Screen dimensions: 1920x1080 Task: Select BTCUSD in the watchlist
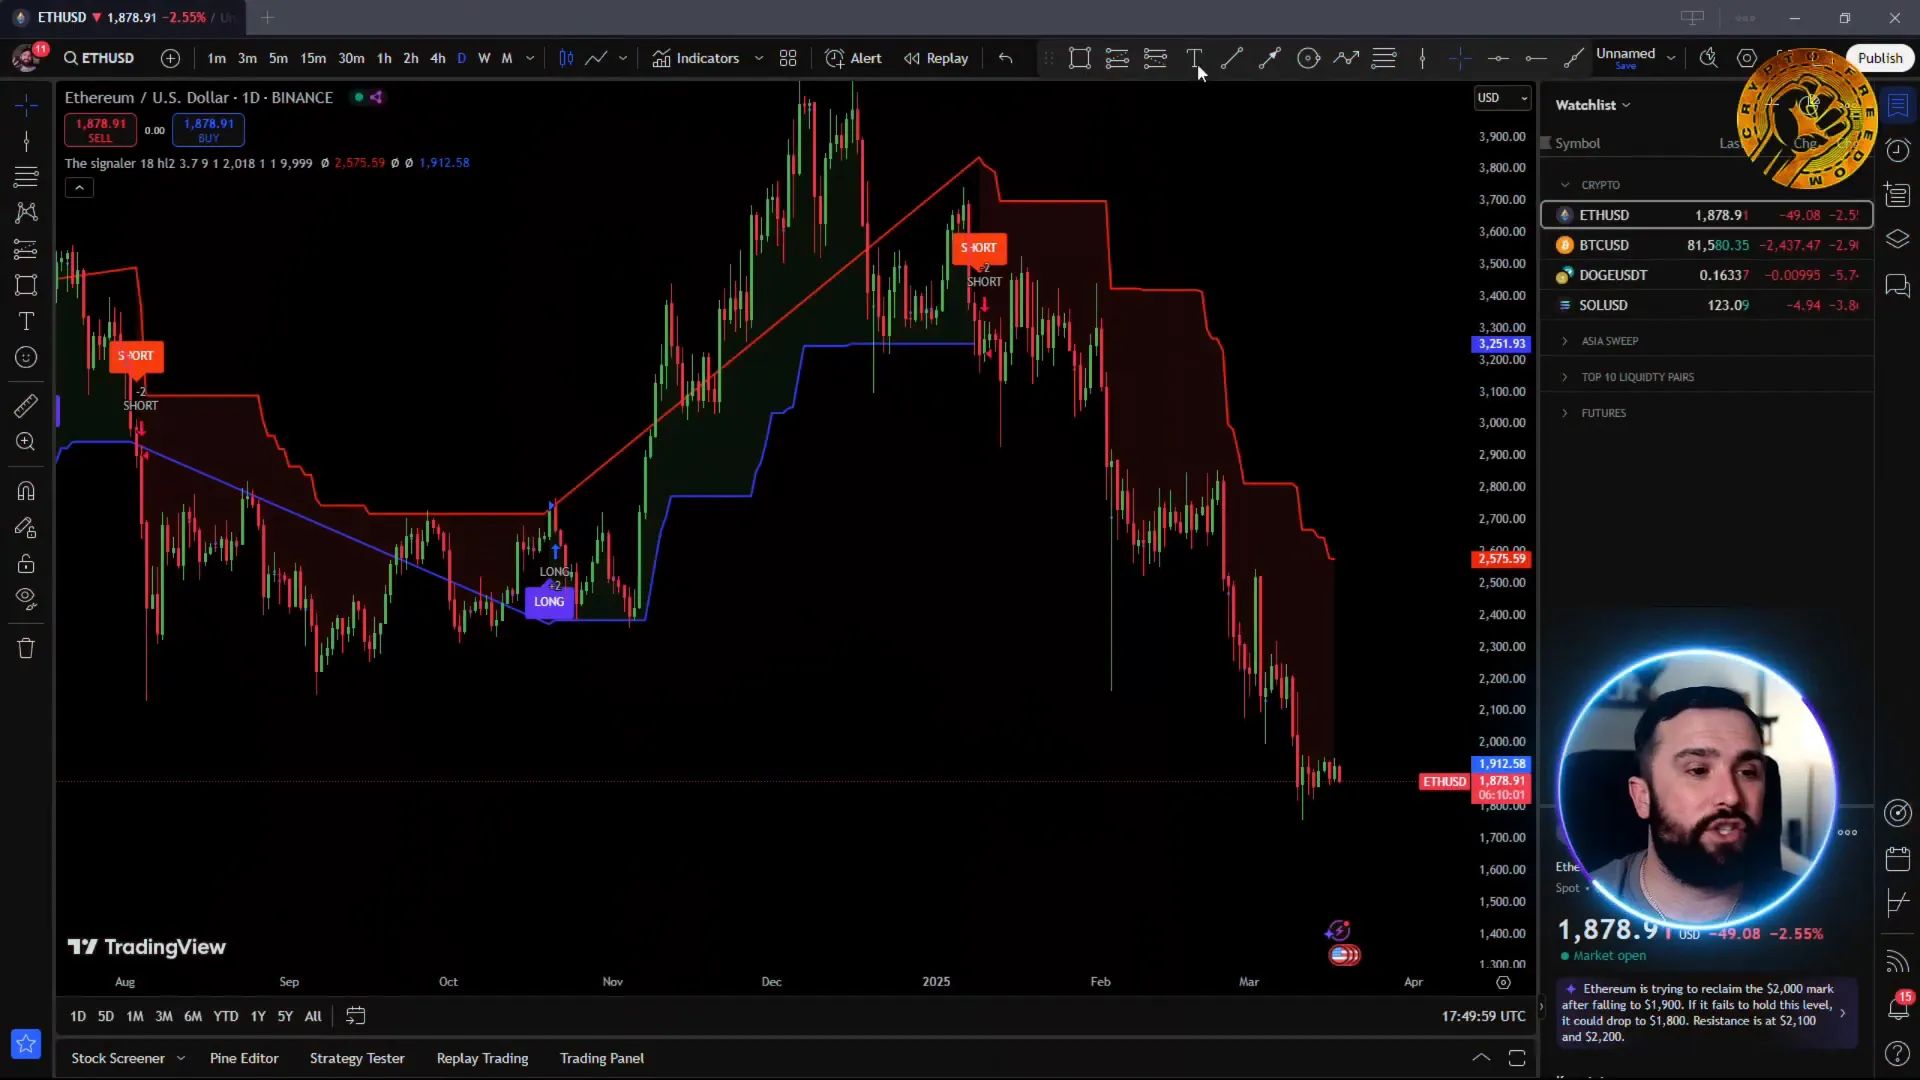1707,245
